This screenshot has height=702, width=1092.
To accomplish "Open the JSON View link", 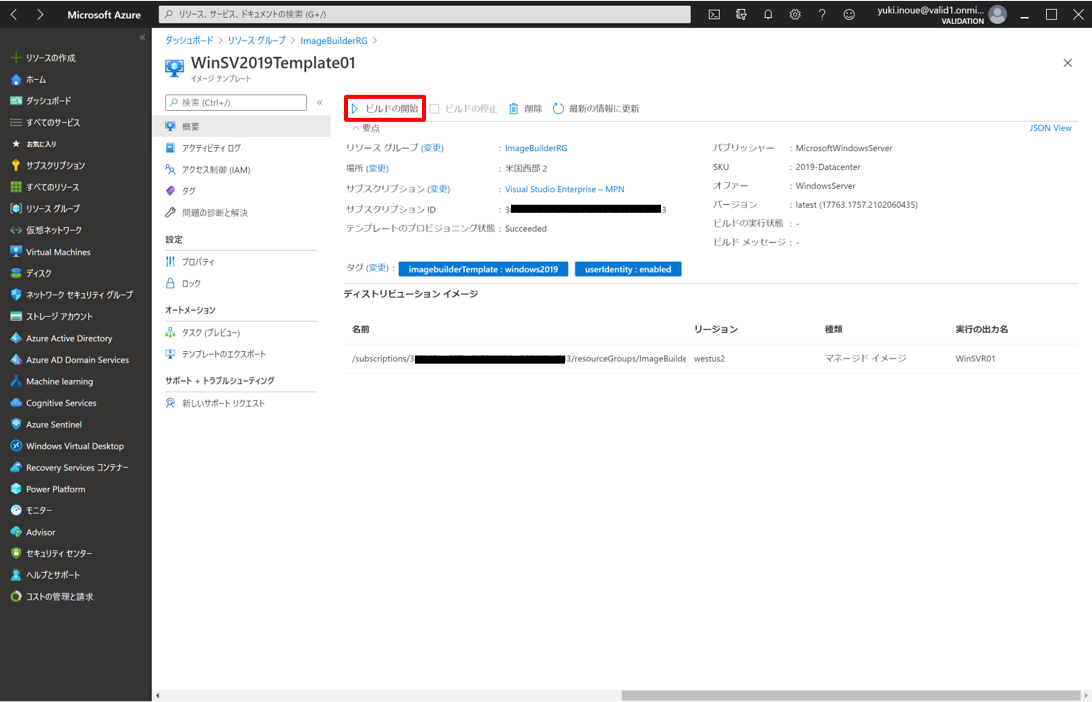I will coord(1050,128).
